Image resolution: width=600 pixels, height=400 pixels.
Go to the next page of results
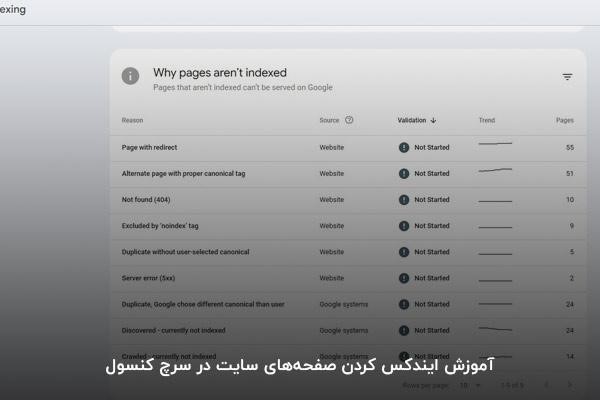[x=570, y=385]
